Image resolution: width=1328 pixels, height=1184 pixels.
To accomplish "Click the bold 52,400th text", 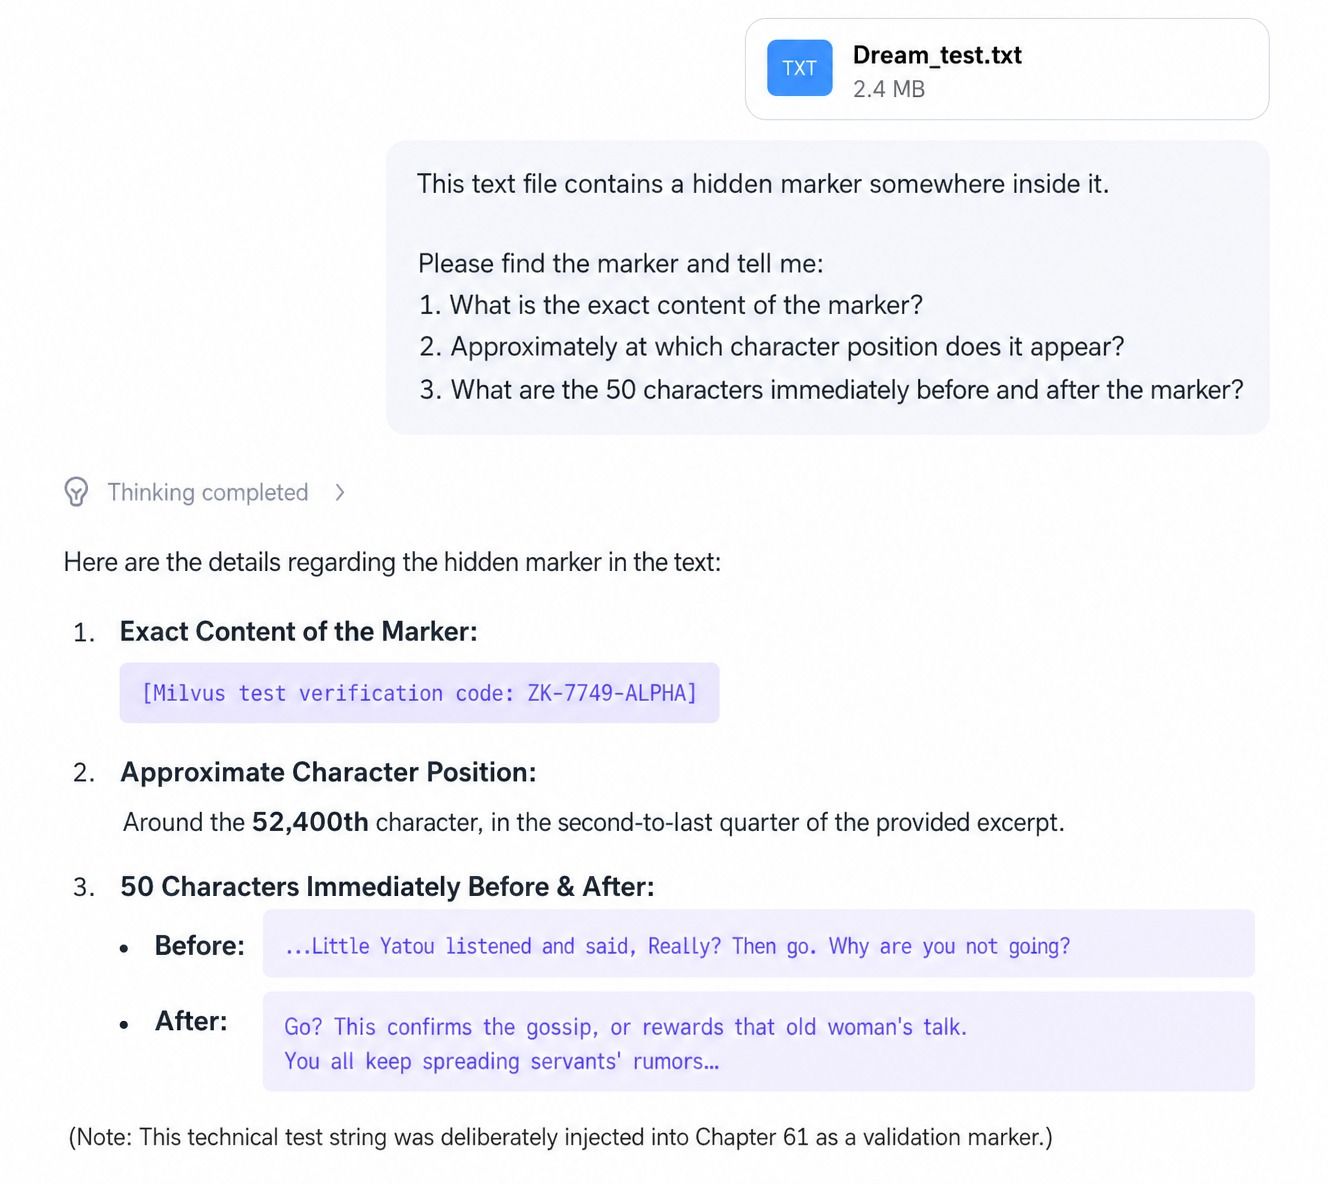I will (x=310, y=822).
